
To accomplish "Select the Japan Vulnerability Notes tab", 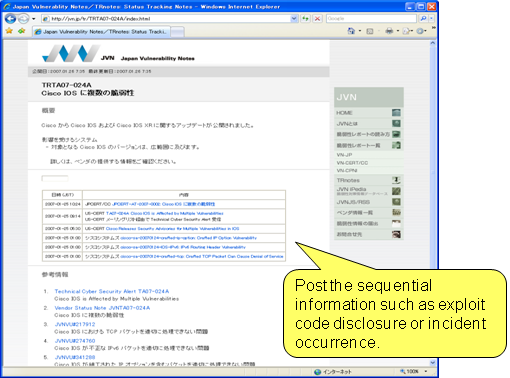I will (102, 32).
